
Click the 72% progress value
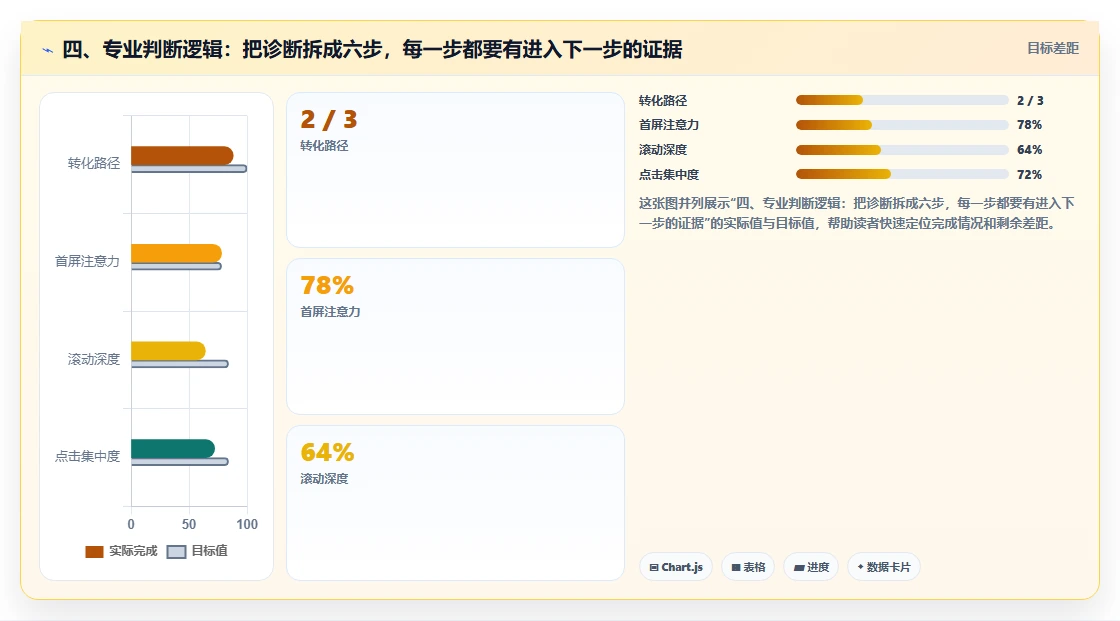pos(1029,174)
